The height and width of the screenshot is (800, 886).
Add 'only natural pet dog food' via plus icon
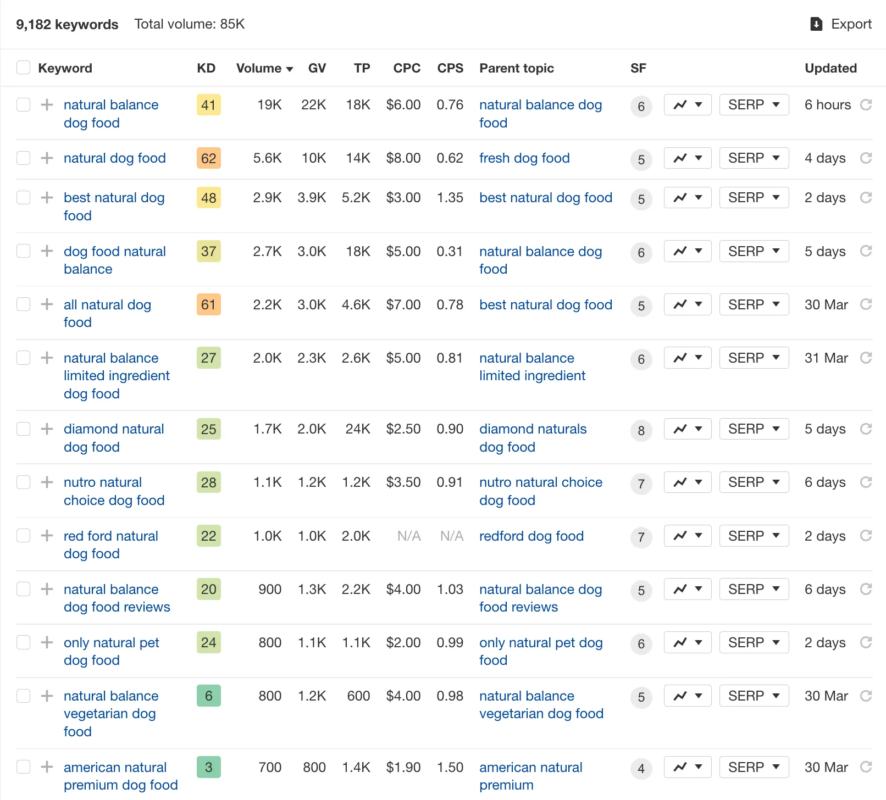[47, 642]
